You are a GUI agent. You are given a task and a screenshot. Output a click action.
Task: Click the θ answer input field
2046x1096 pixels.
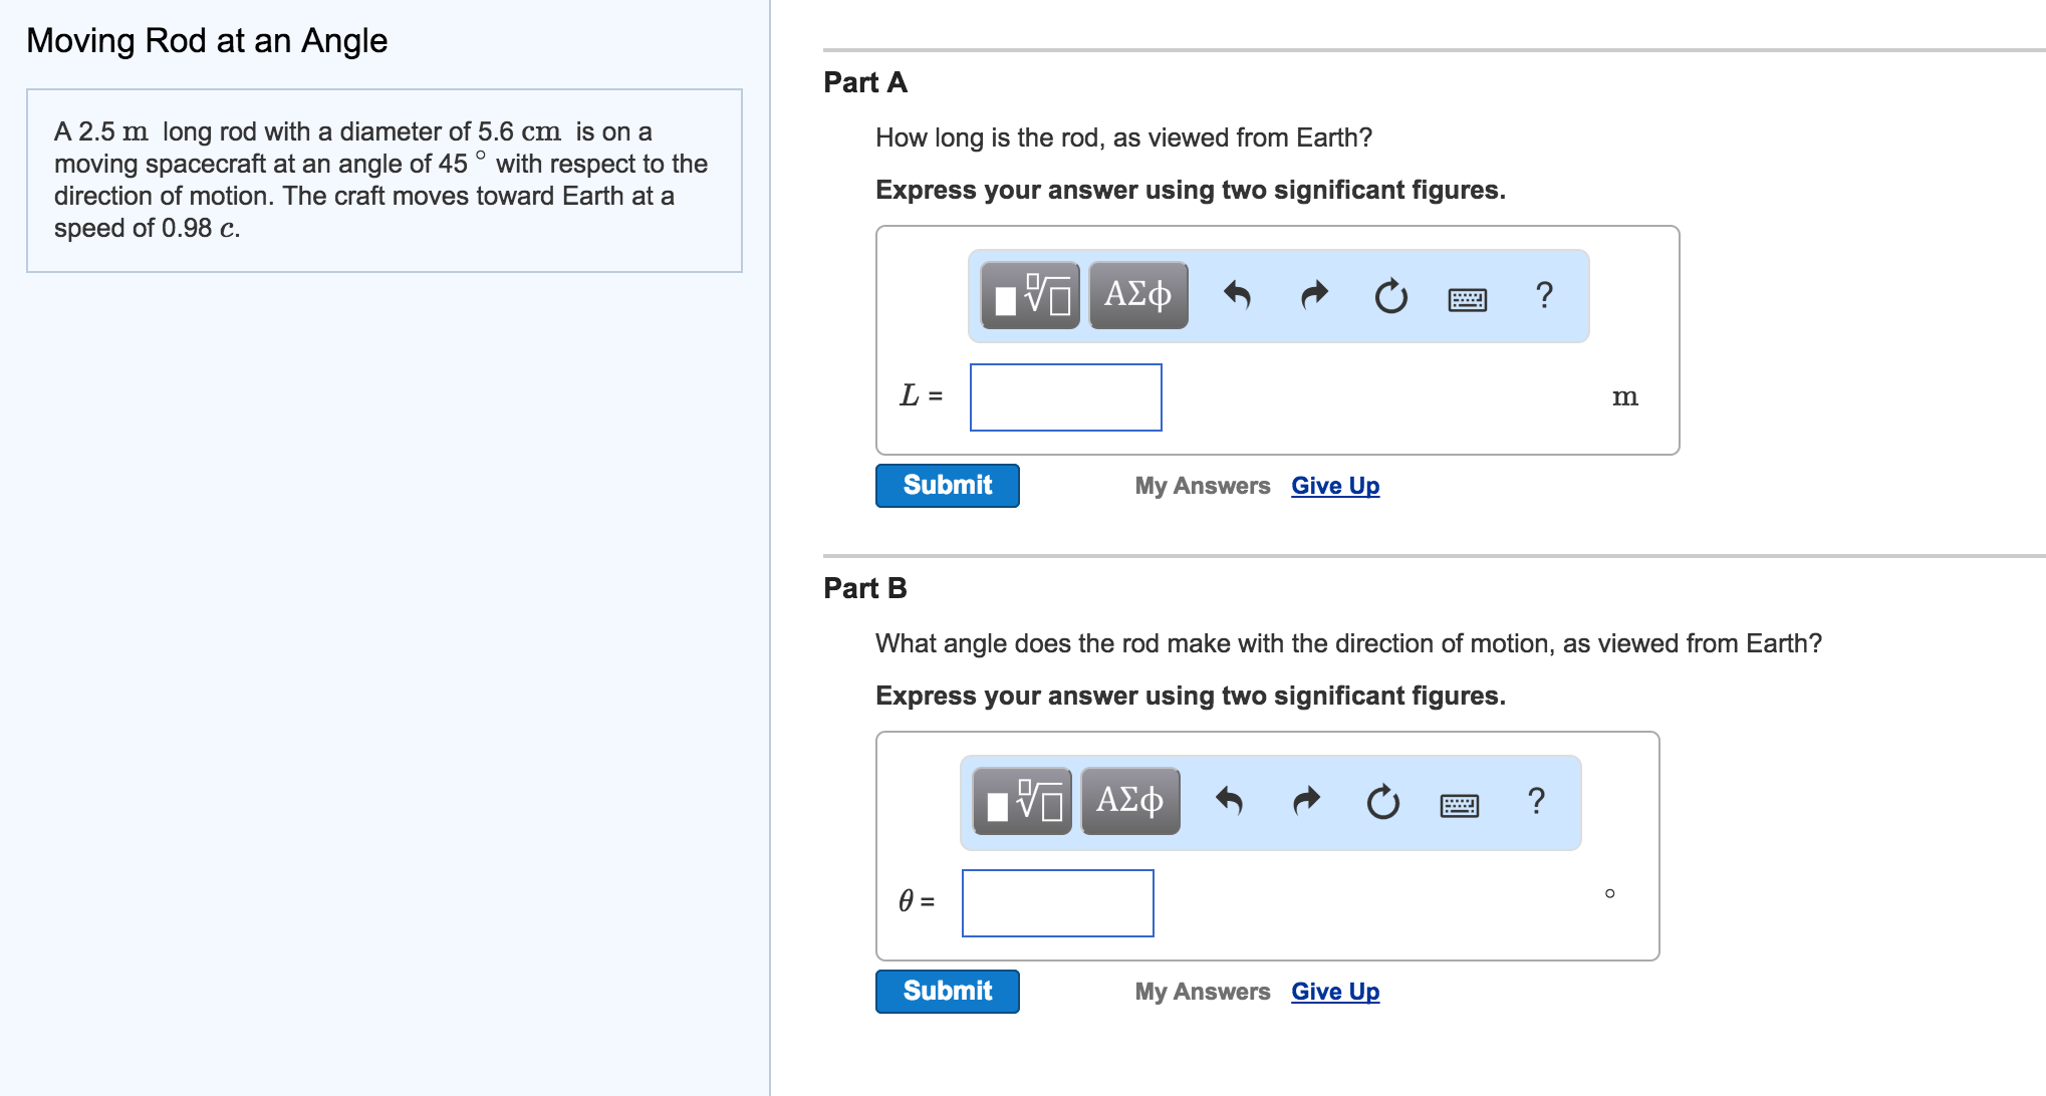1058,904
